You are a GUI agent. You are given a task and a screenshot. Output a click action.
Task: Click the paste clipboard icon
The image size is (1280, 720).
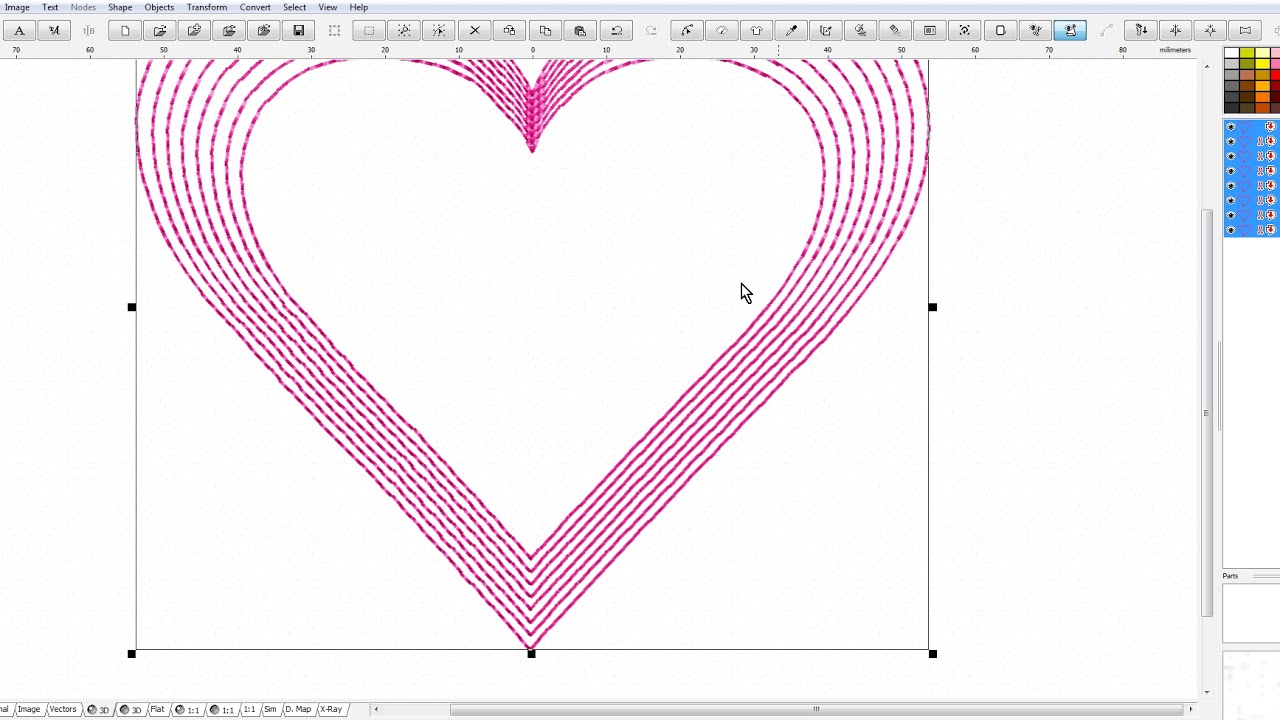coord(580,30)
